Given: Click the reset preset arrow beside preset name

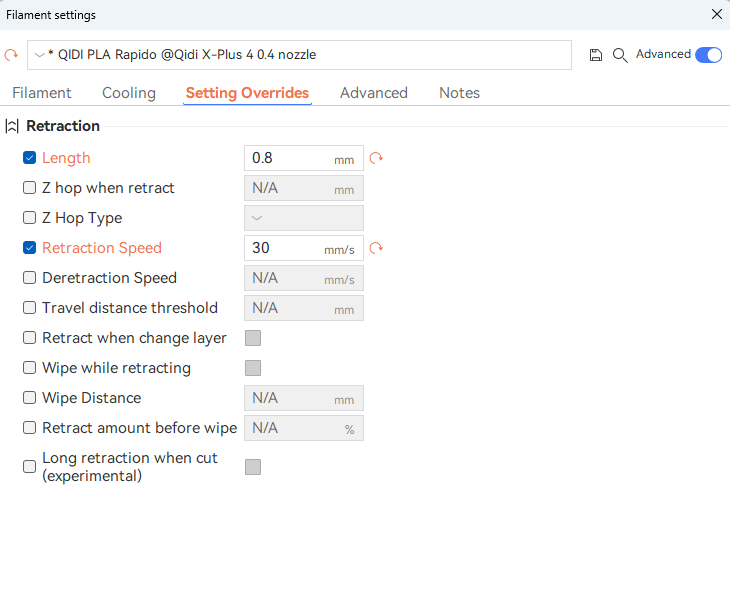Looking at the screenshot, I should pos(12,55).
